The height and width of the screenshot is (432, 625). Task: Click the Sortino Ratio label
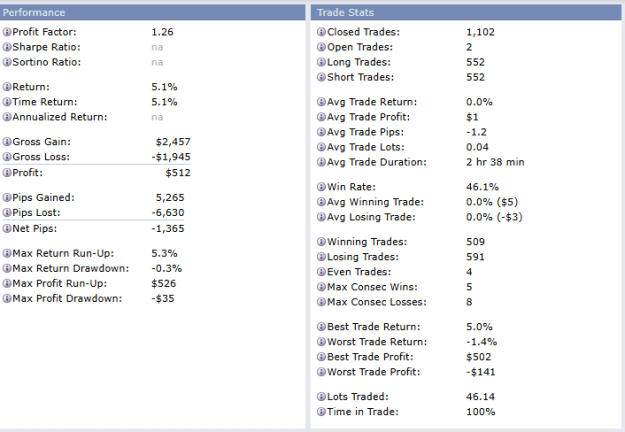click(x=47, y=62)
